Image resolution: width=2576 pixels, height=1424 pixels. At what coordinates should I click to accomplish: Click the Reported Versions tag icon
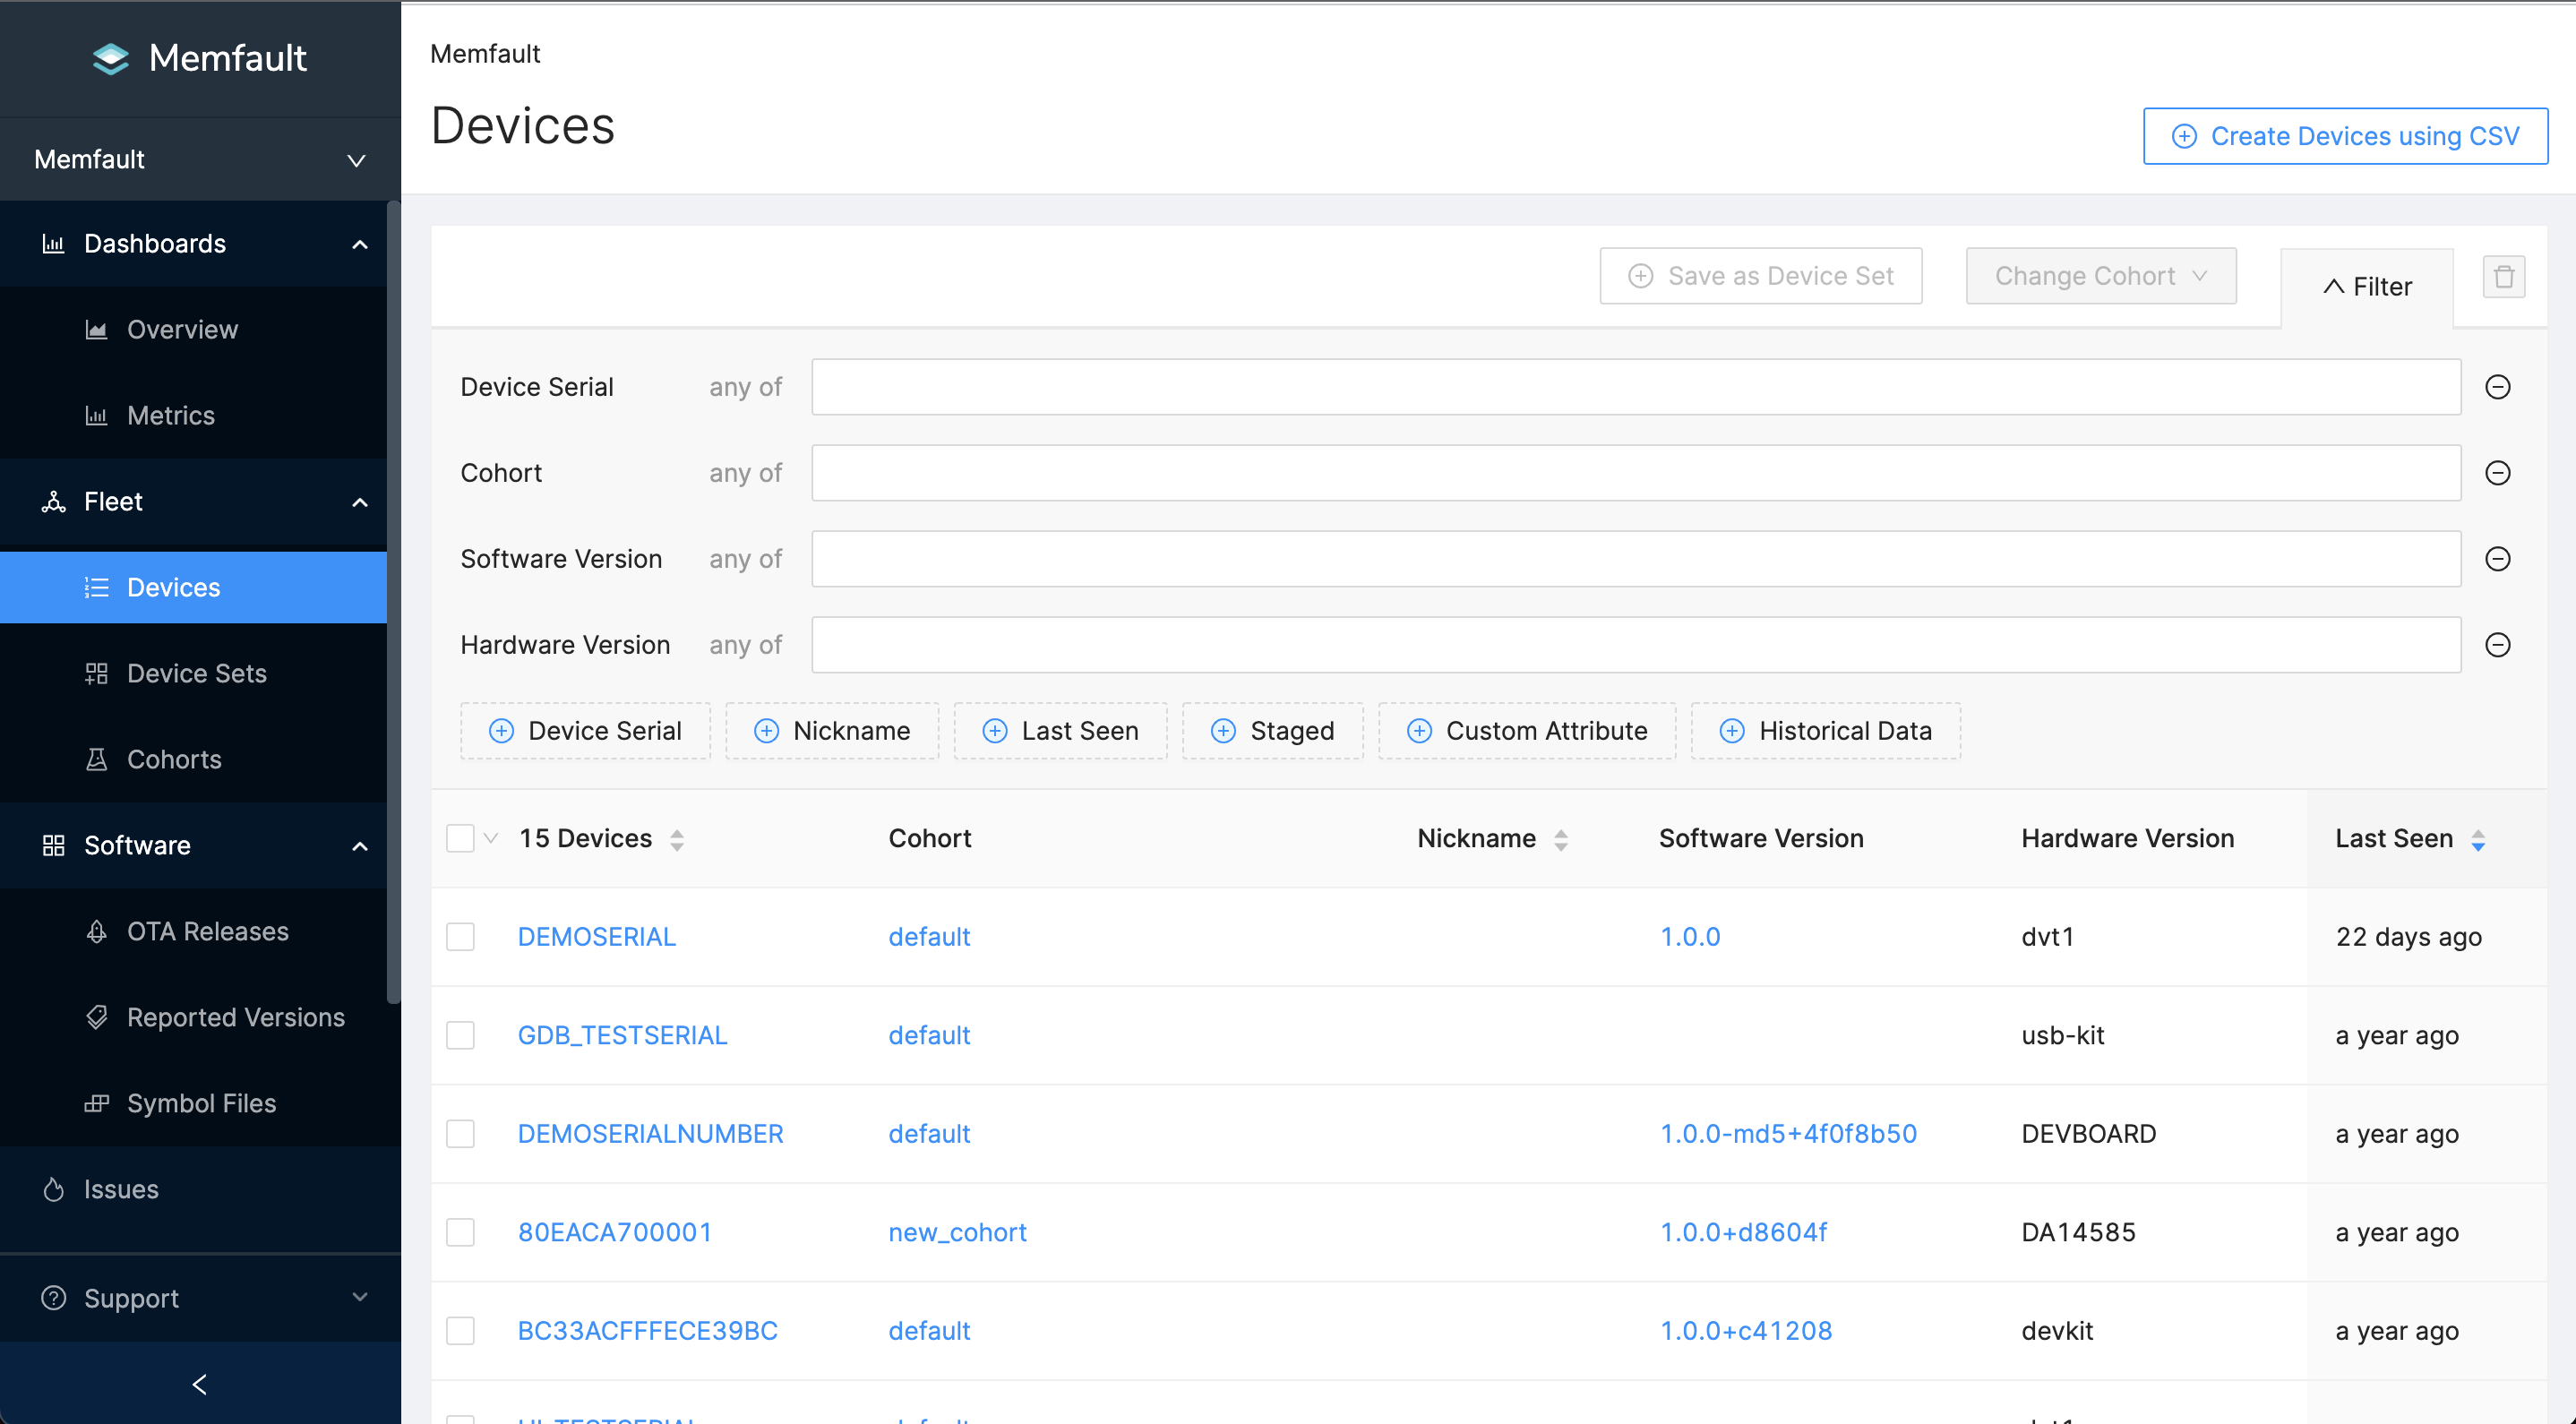[96, 1018]
